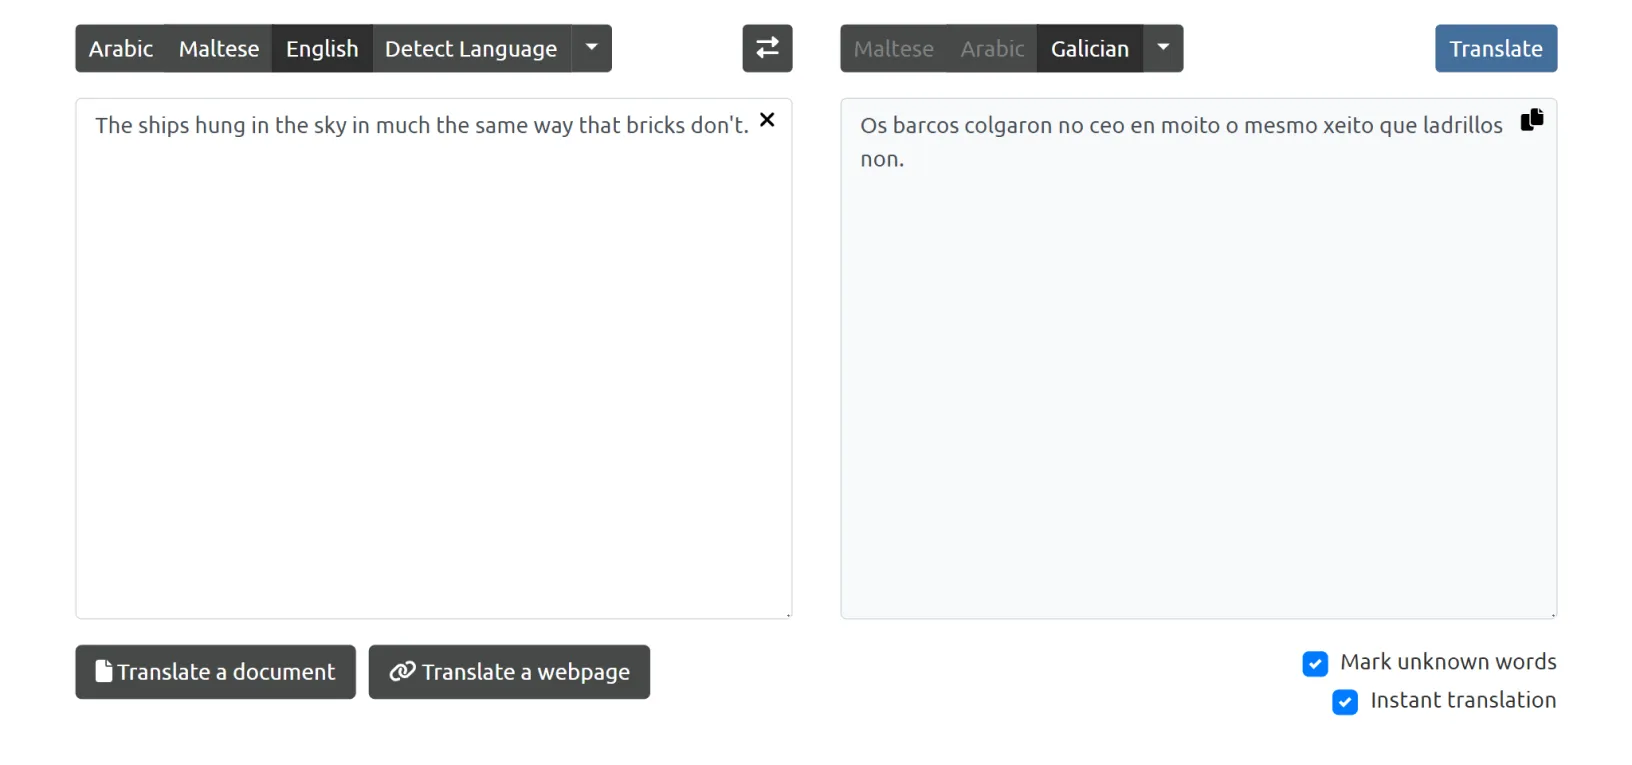This screenshot has height=765, width=1632.
Task: Click the link icon in Translate a webpage
Action: [x=402, y=671]
